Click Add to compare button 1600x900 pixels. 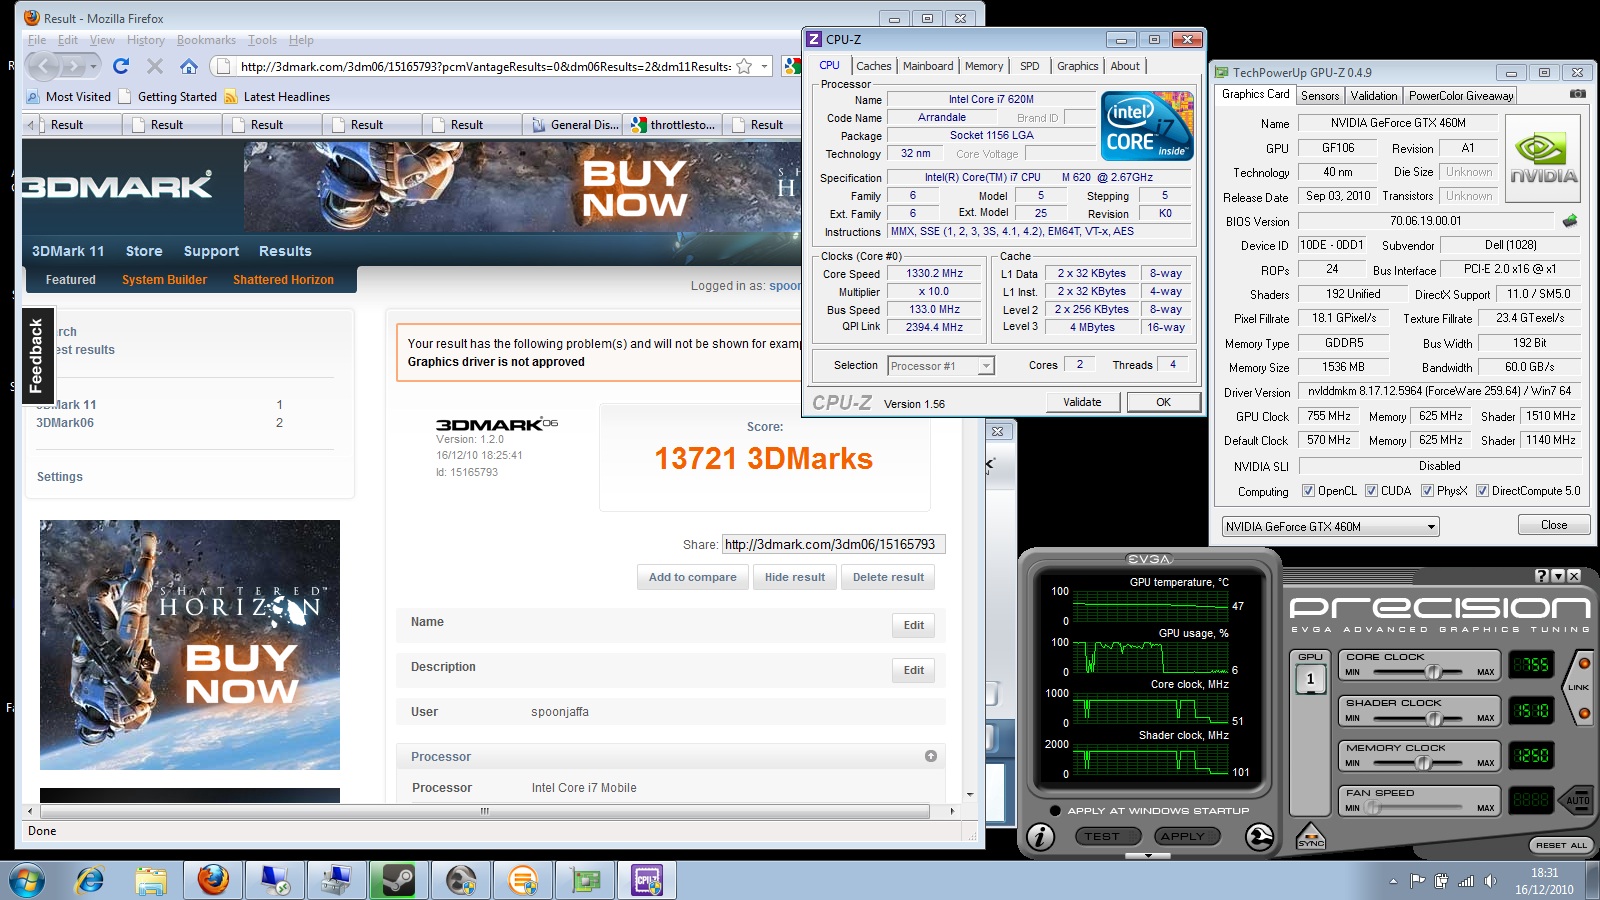pyautogui.click(x=692, y=577)
